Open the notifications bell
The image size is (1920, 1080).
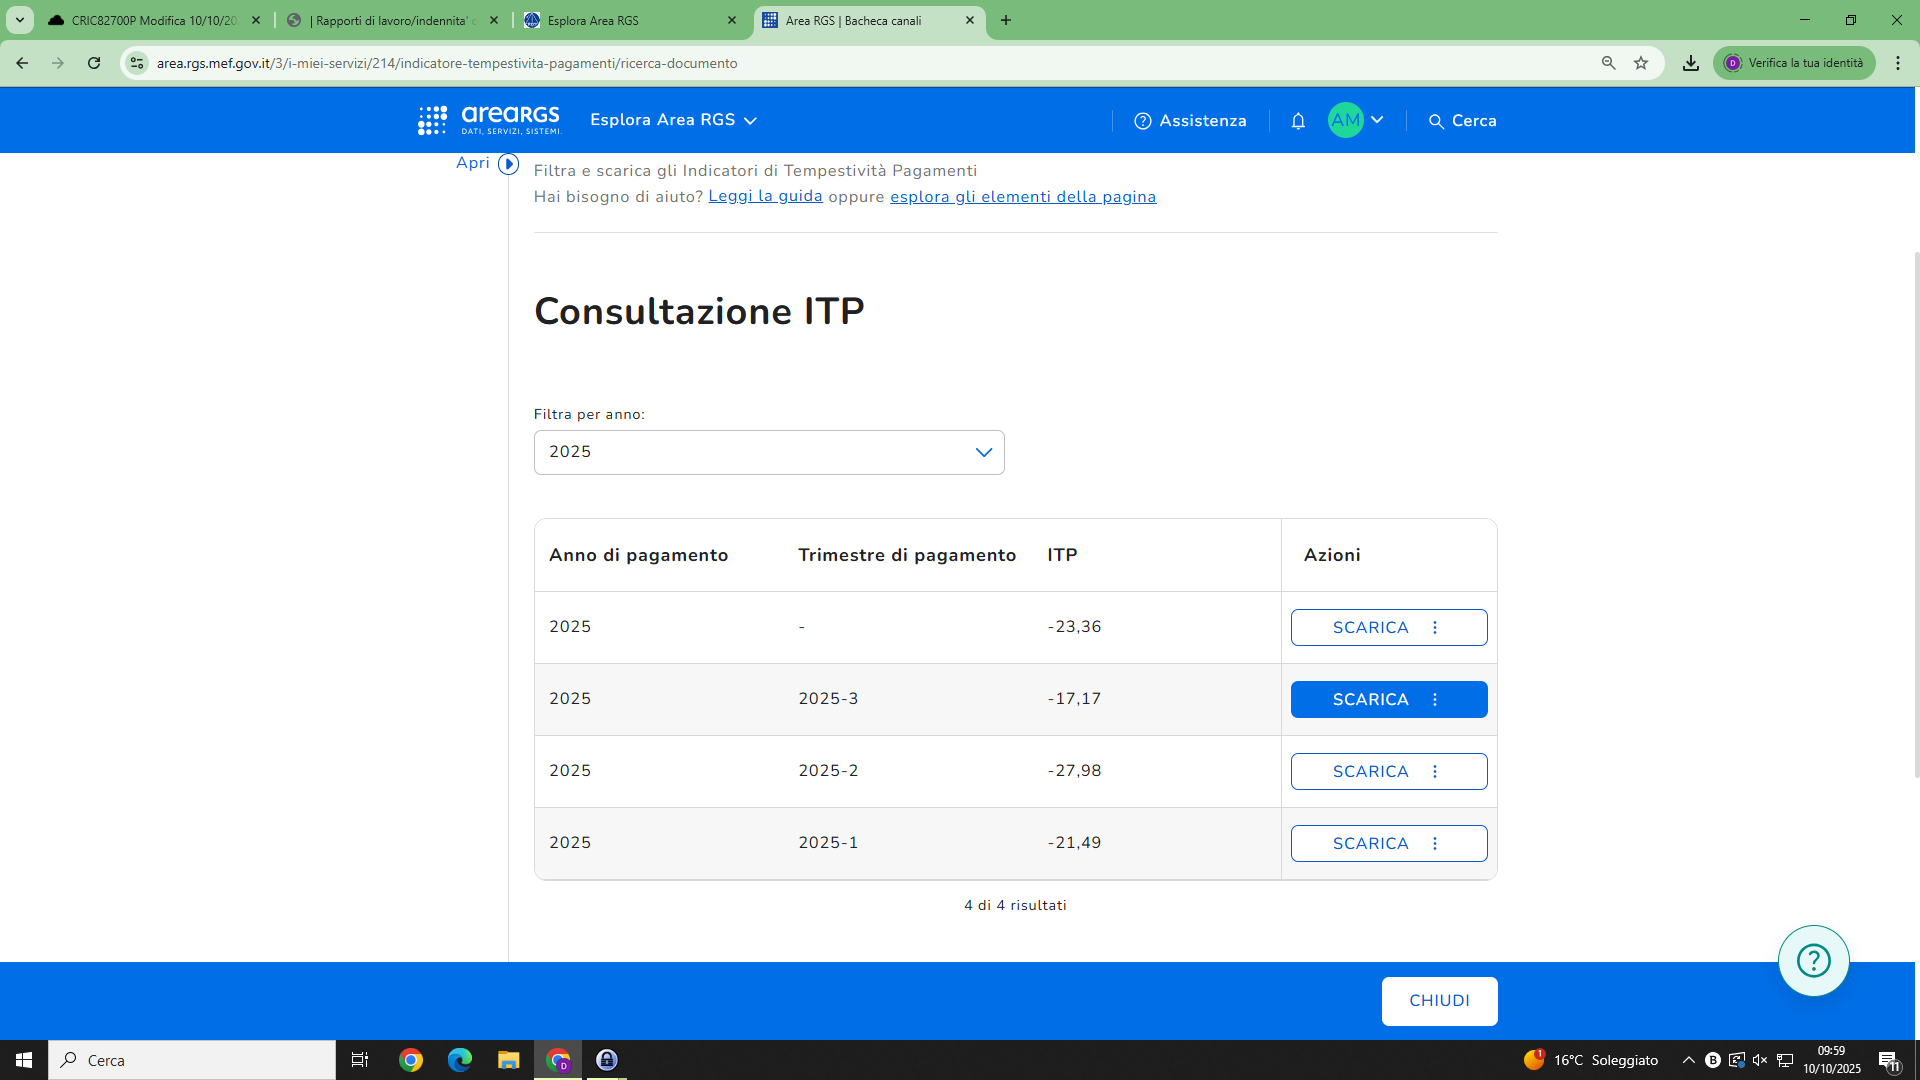tap(1298, 121)
